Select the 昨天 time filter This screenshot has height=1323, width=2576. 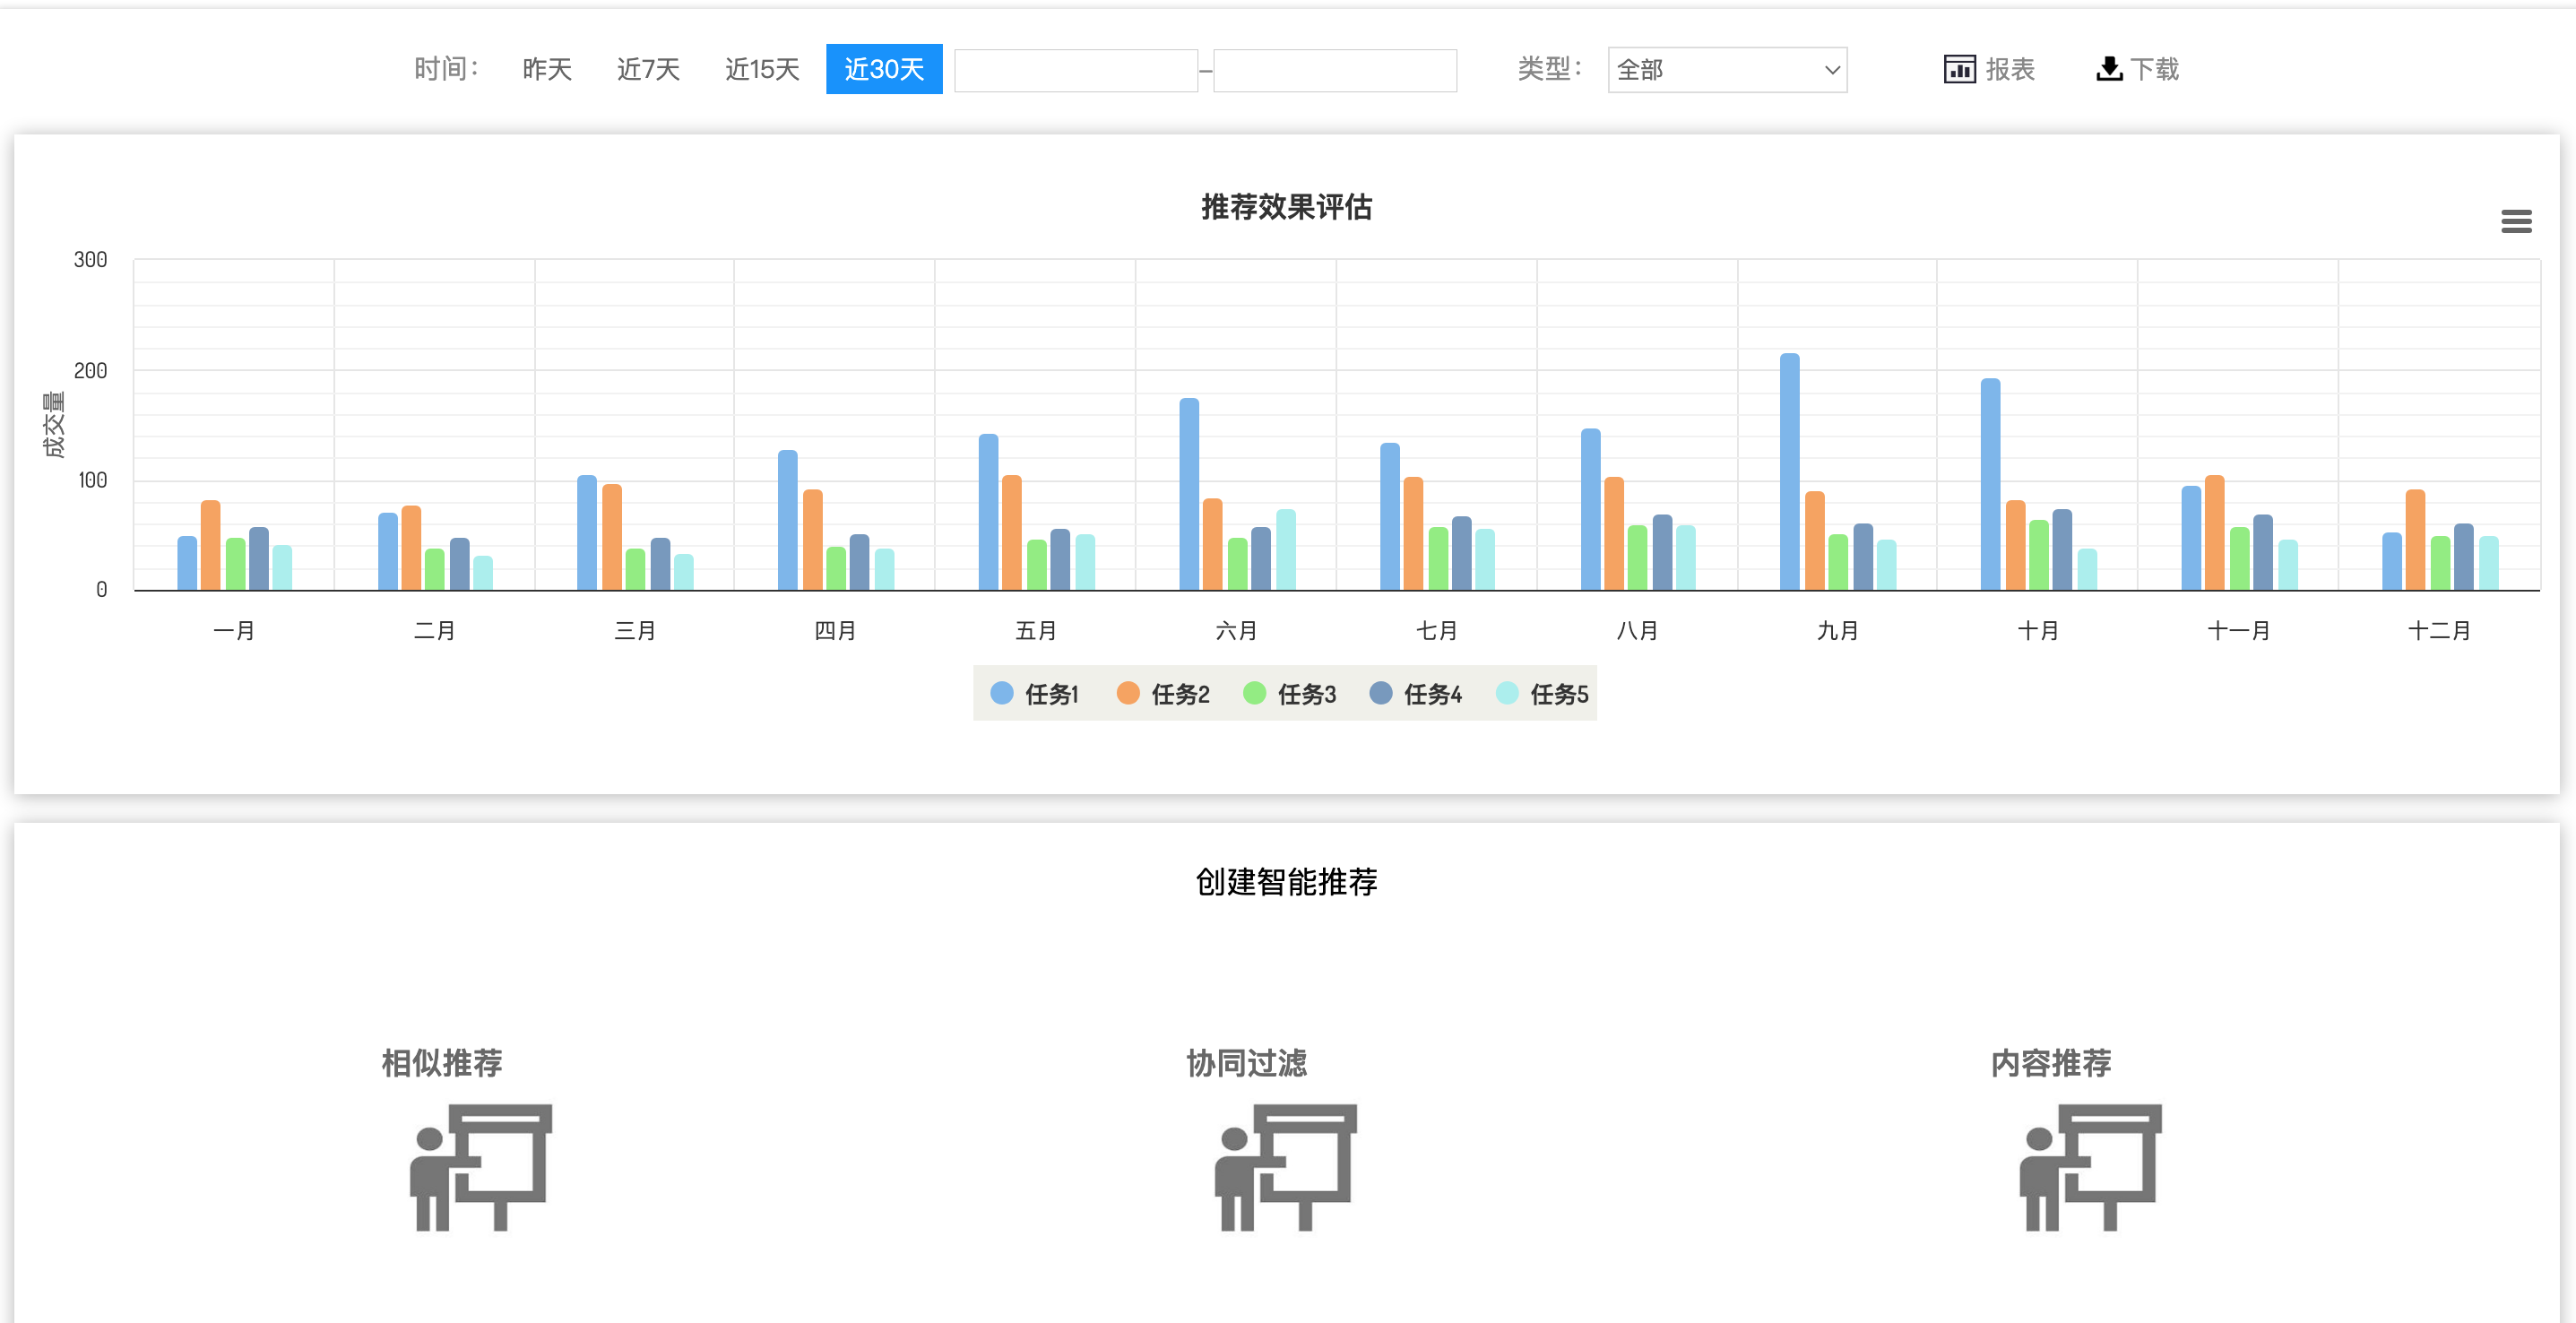coord(546,69)
